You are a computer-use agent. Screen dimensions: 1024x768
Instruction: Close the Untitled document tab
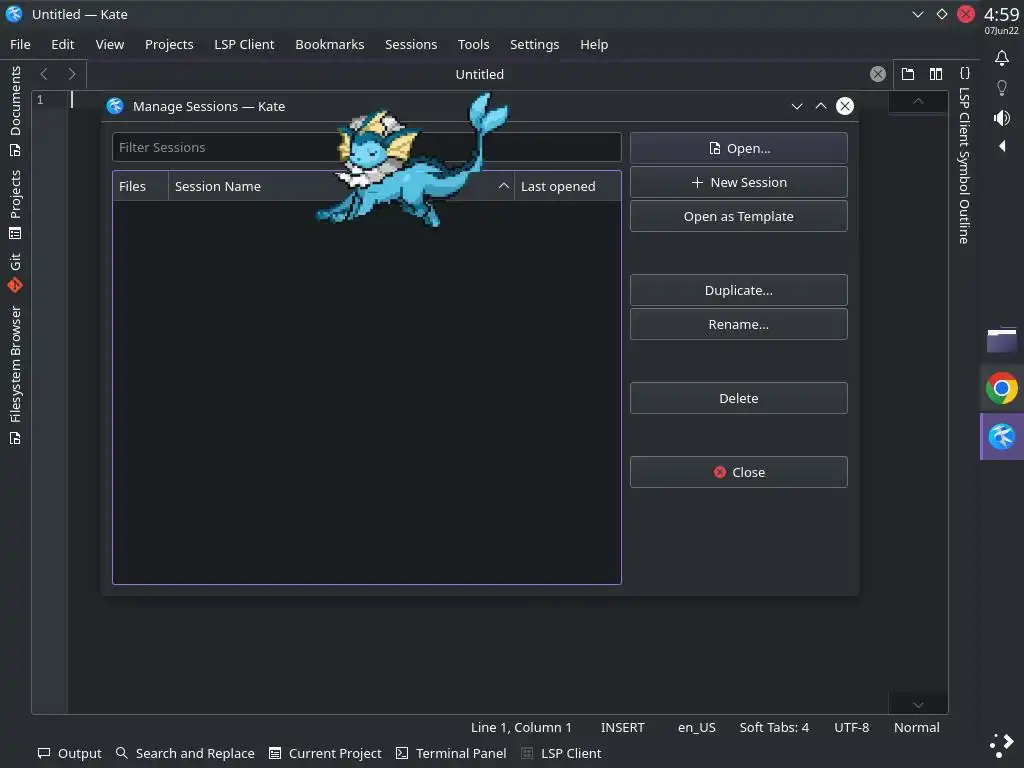[x=878, y=74]
